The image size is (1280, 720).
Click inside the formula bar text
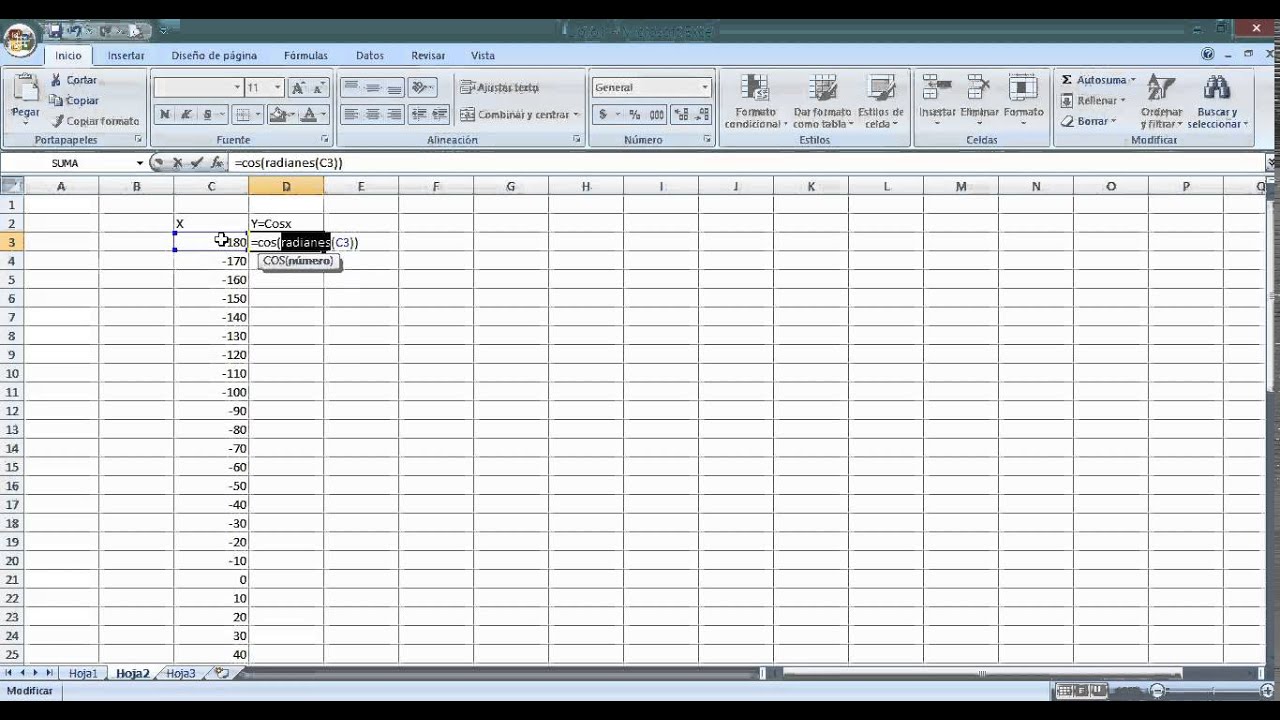289,162
